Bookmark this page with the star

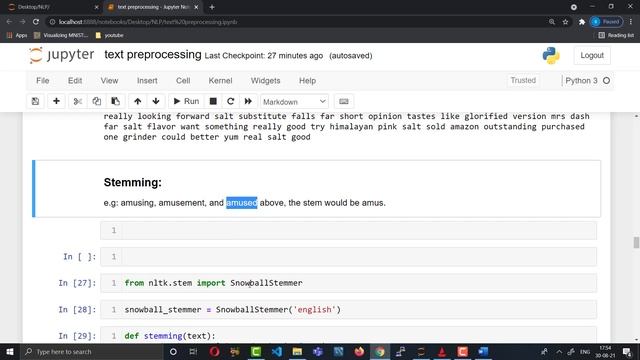coord(565,22)
